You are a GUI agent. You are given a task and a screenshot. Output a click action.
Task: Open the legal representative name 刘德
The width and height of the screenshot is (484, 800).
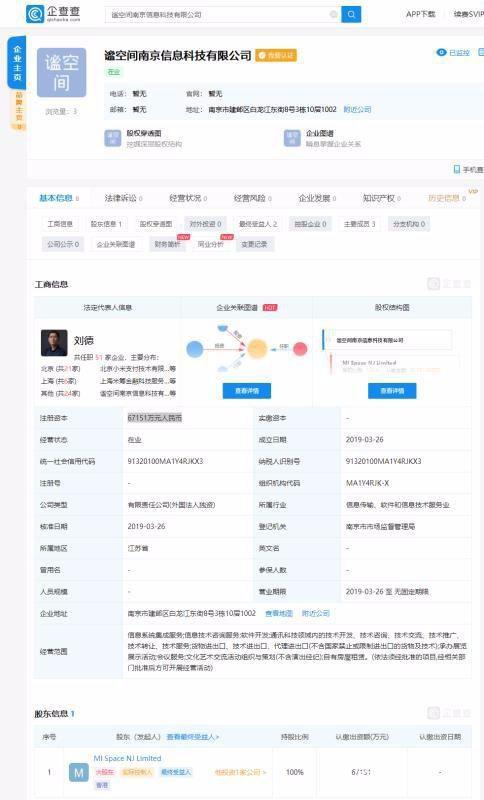click(x=84, y=341)
